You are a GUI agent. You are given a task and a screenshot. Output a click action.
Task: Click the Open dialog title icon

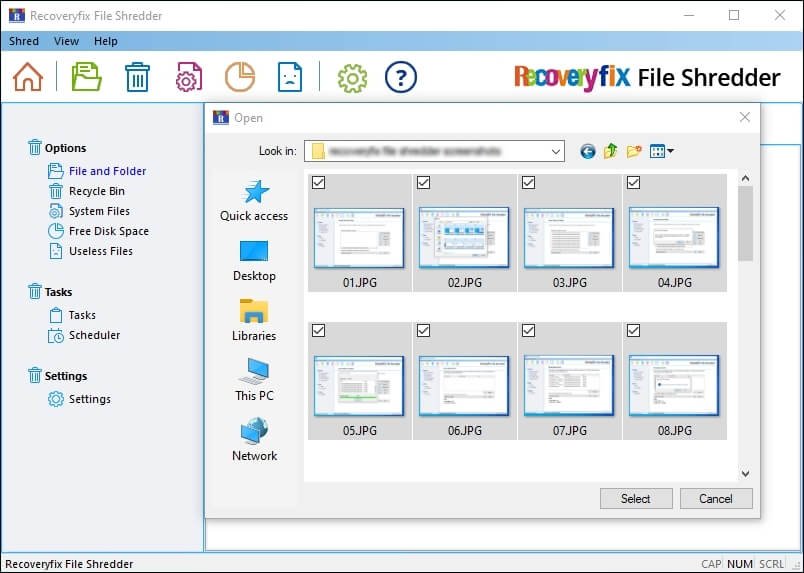(220, 117)
